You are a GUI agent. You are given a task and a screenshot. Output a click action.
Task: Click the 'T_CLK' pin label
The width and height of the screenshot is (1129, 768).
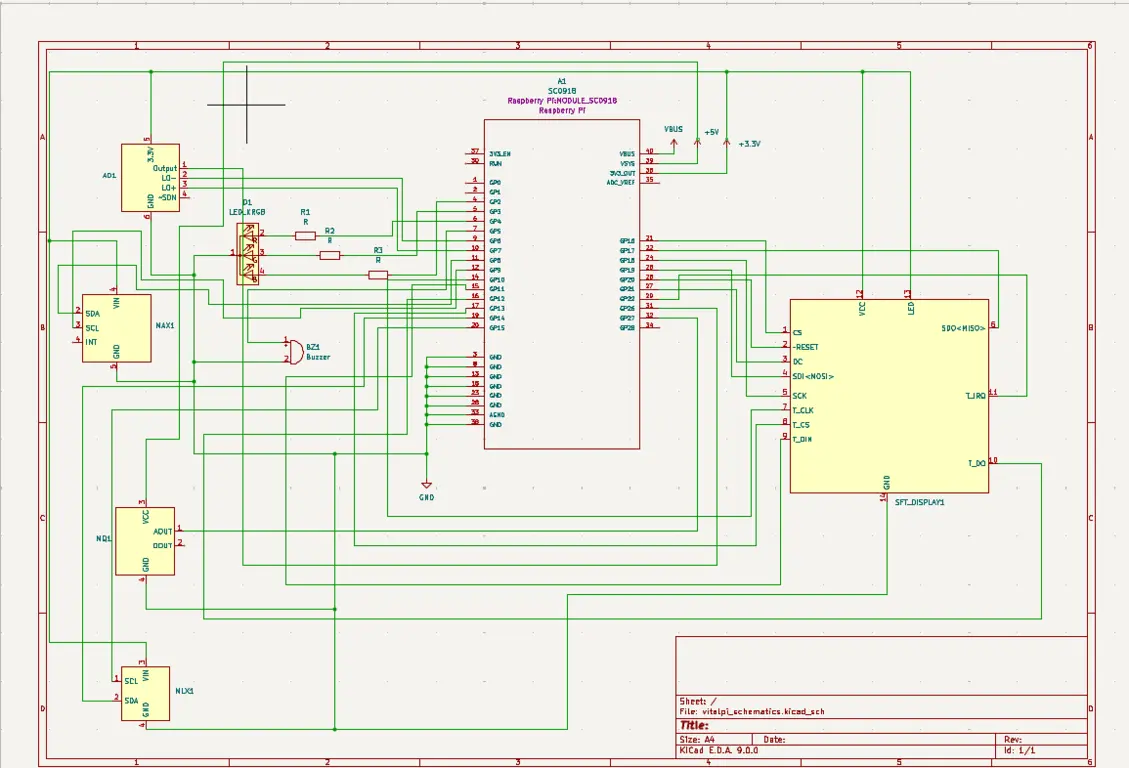pyautogui.click(x=803, y=410)
